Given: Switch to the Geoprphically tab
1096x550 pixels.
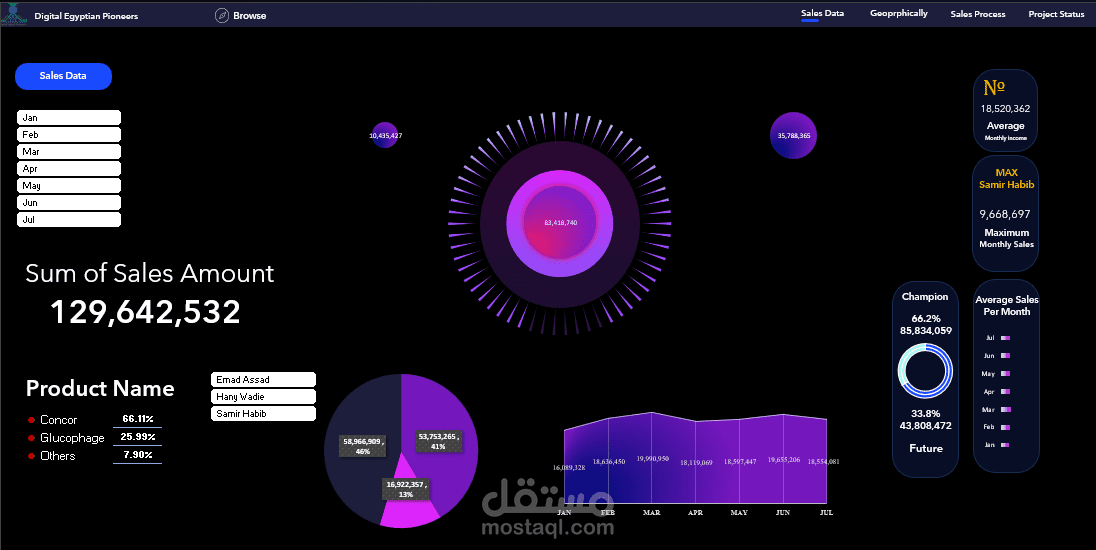Looking at the screenshot, I should point(898,13).
